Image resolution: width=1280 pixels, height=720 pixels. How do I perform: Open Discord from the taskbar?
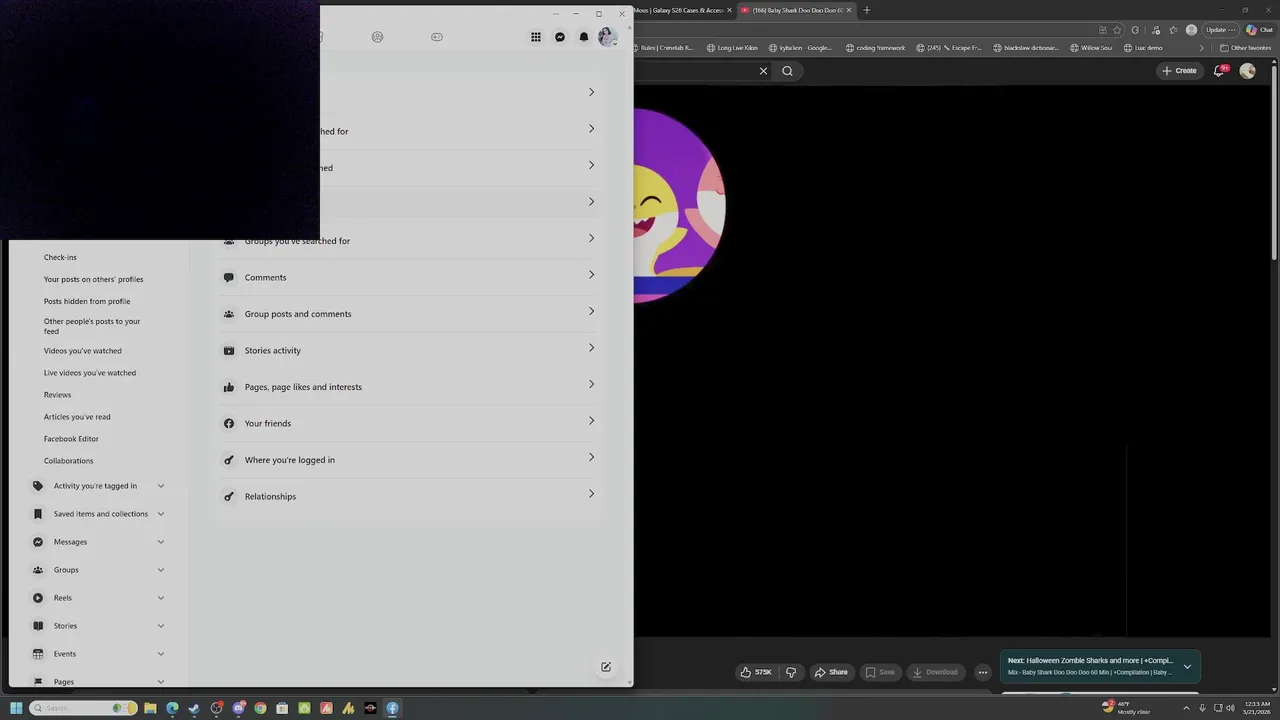tap(238, 708)
